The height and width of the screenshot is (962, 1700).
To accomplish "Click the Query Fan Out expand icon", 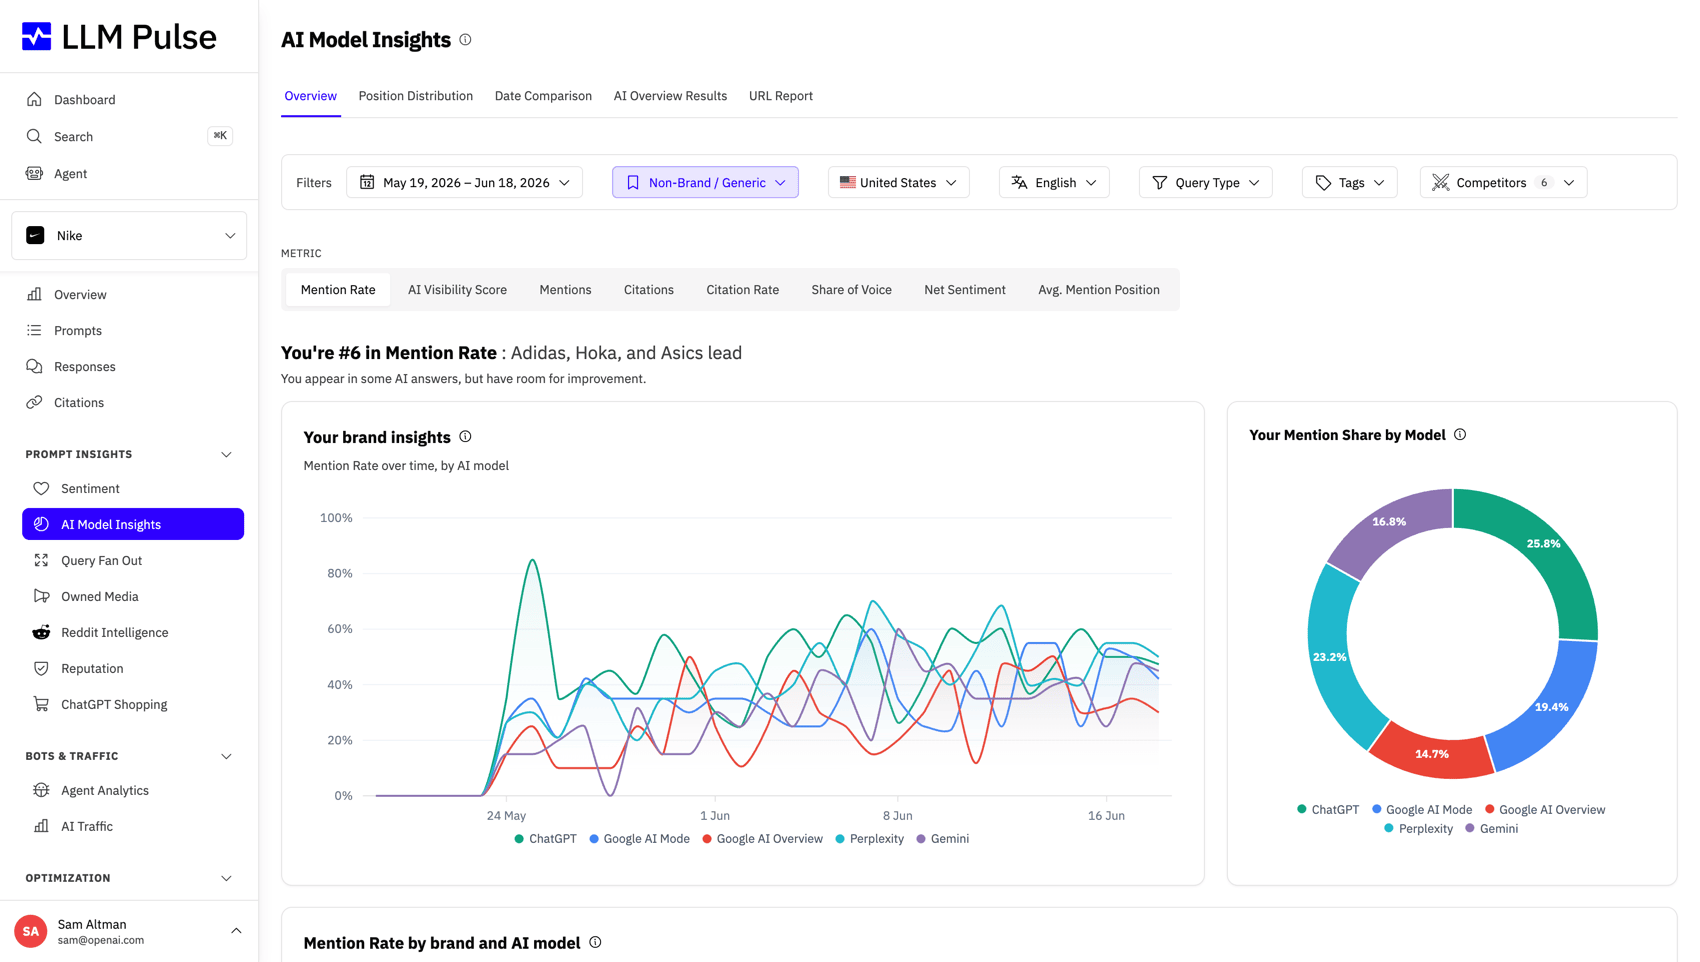I will tap(41, 560).
